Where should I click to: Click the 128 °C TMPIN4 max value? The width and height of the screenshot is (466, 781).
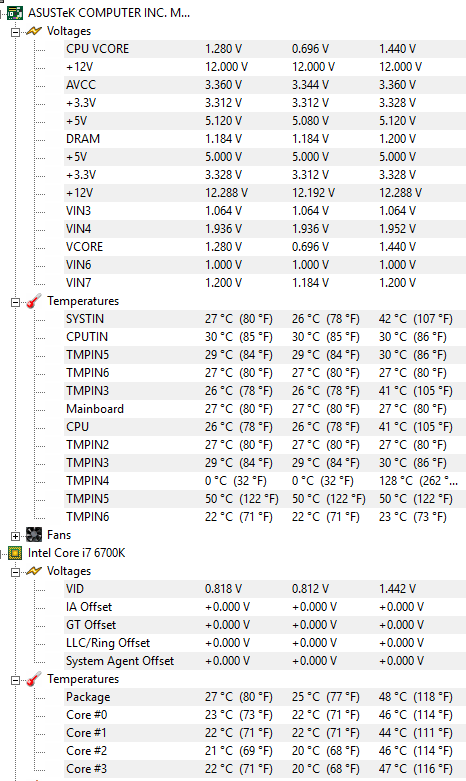tap(418, 481)
